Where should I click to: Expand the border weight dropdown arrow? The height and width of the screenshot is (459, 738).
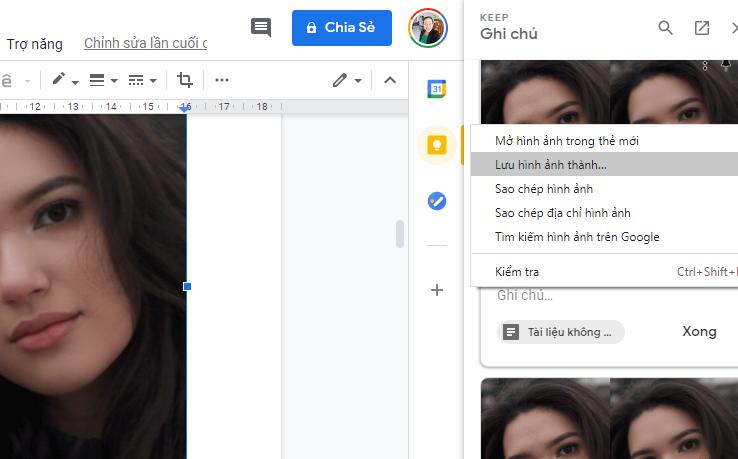point(114,81)
